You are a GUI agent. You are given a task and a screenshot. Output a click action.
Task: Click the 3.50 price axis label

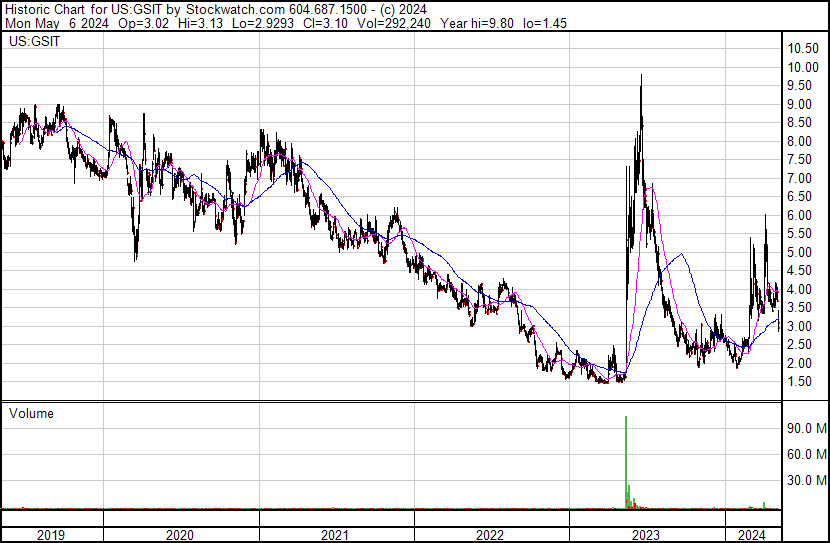(x=799, y=307)
